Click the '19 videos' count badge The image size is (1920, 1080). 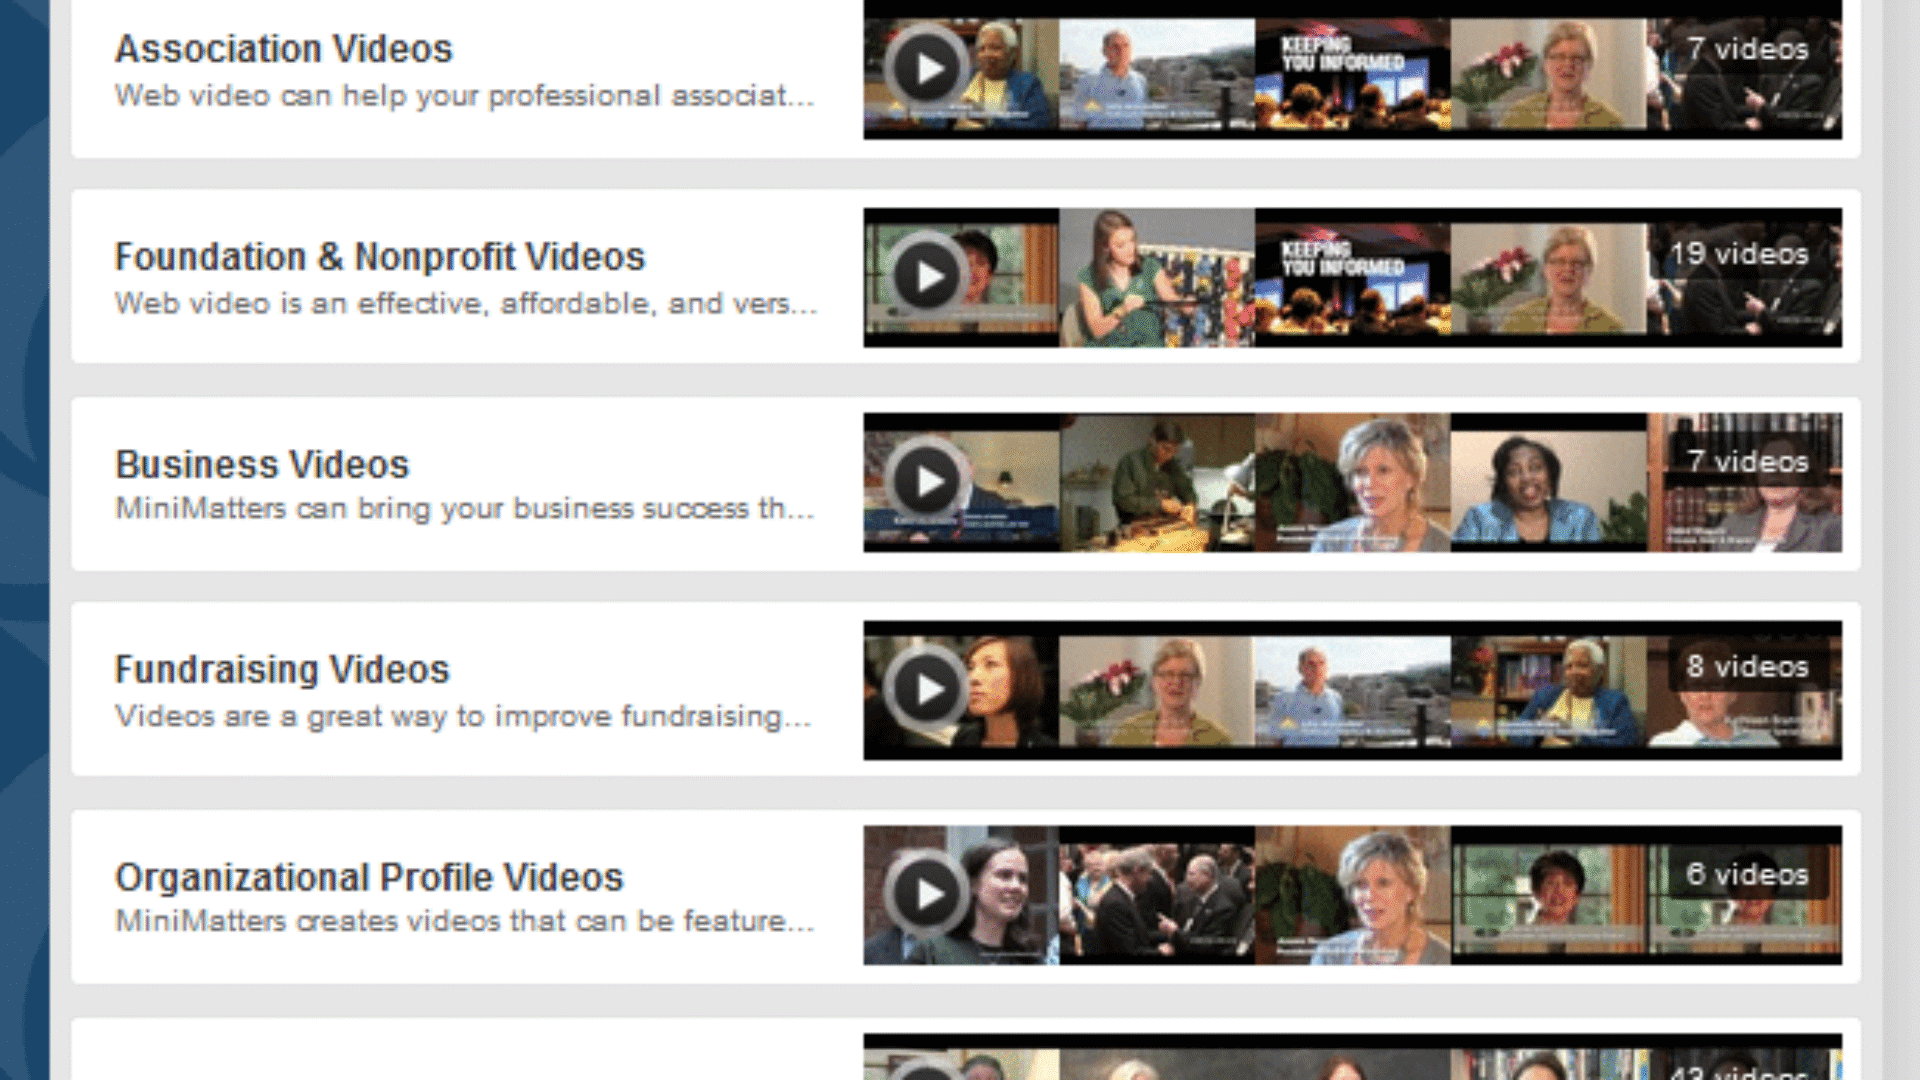(1739, 254)
